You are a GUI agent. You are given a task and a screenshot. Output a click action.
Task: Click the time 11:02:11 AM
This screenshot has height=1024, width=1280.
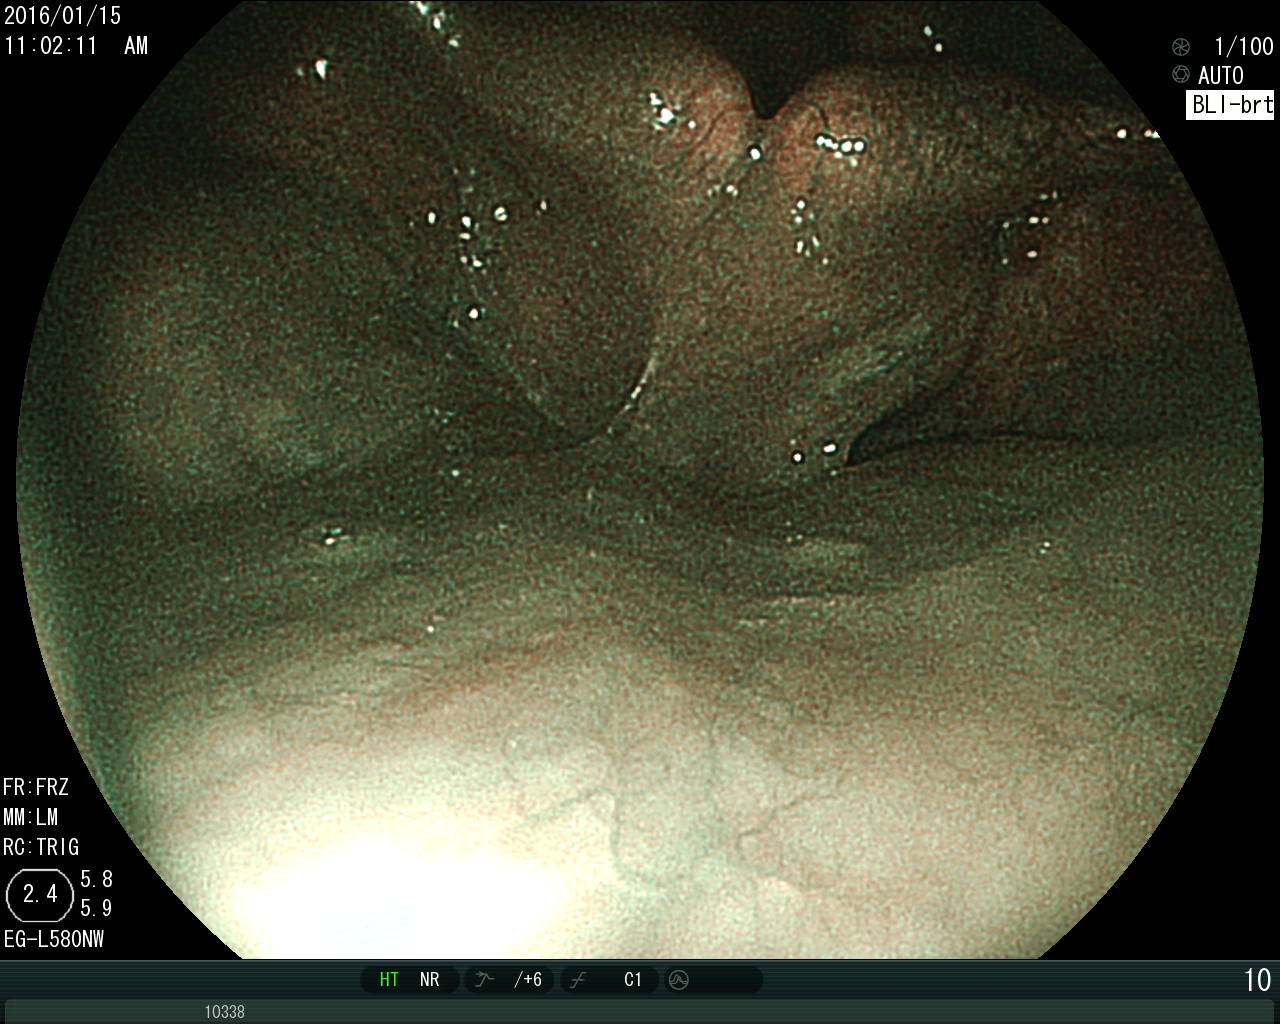pos(76,46)
